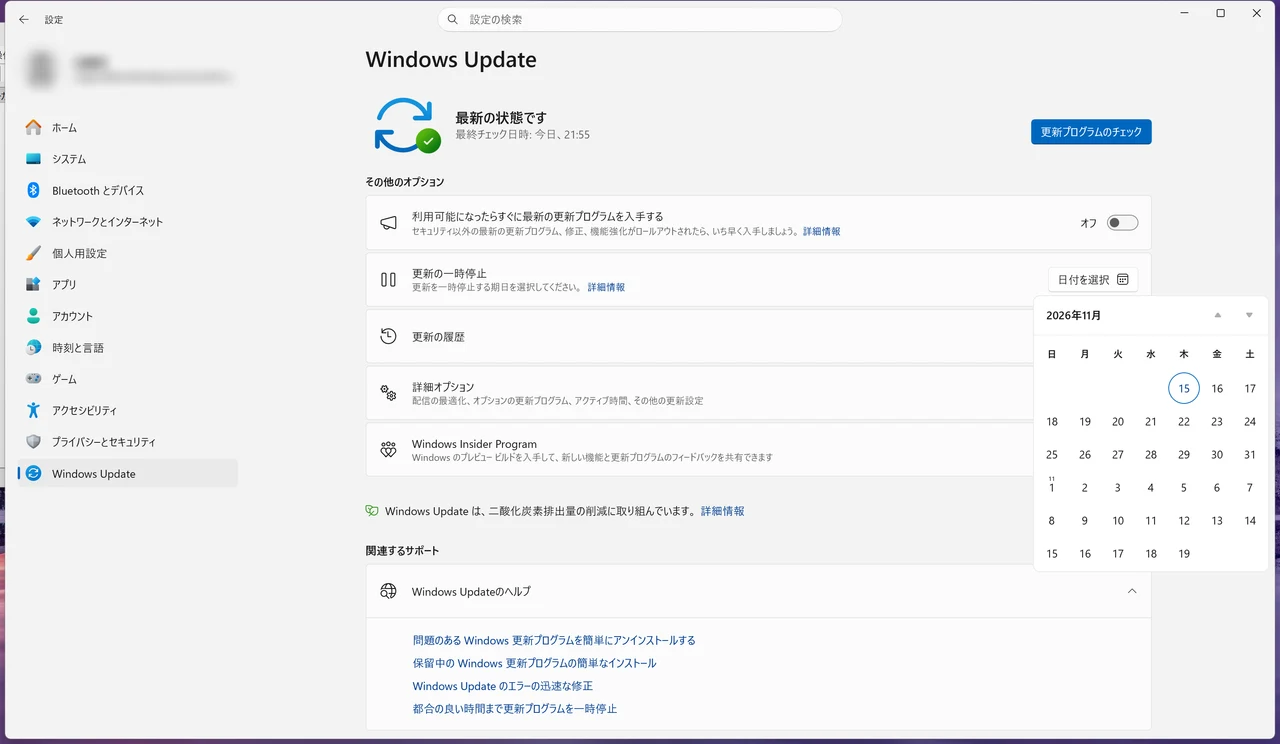Select day 22 in the calendar popup
This screenshot has width=1280, height=744.
pyautogui.click(x=1184, y=422)
